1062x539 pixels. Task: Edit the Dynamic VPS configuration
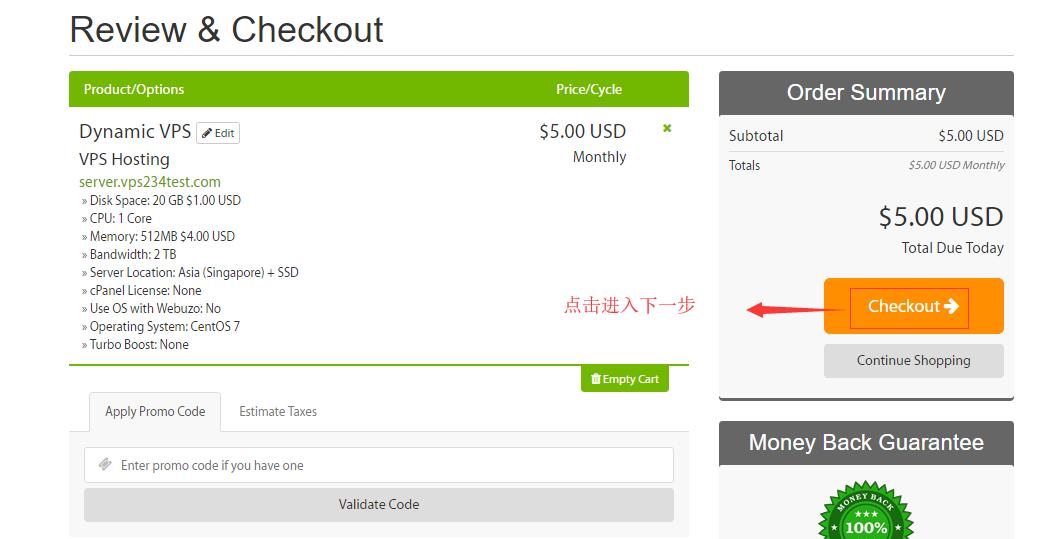[x=218, y=133]
